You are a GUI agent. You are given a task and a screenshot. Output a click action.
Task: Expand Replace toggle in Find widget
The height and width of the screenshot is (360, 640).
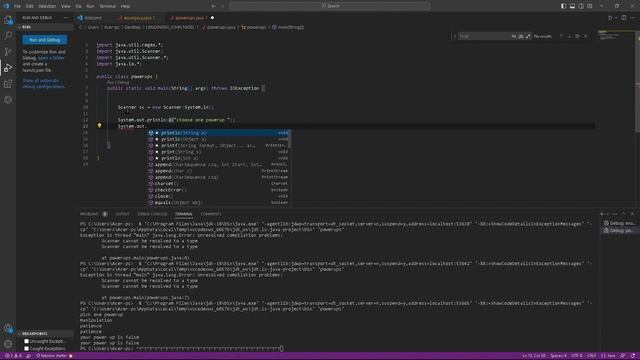click(x=454, y=36)
